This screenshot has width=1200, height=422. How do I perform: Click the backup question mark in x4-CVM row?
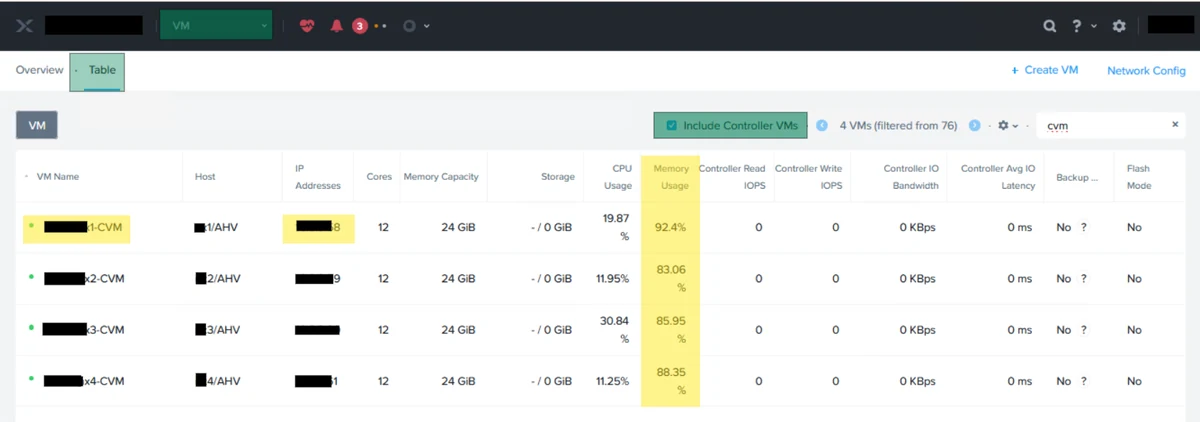click(1083, 381)
